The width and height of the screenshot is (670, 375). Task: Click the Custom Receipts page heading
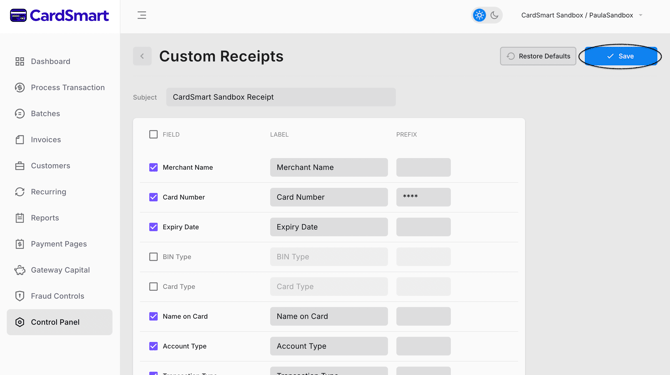coord(221,56)
